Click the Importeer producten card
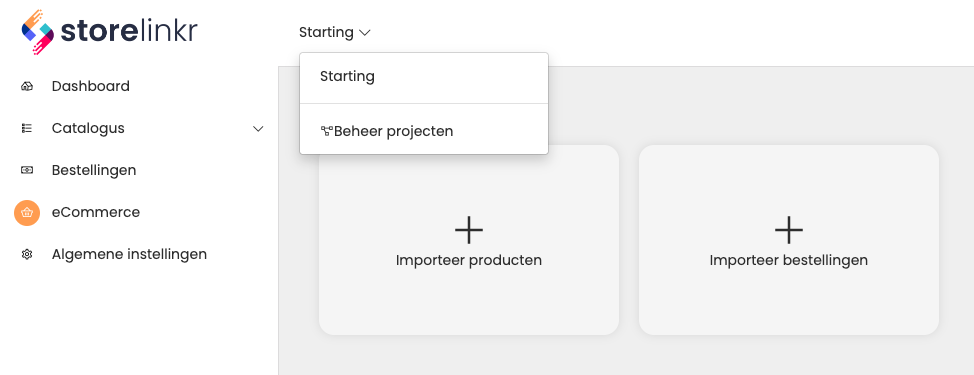The height and width of the screenshot is (375, 974). (469, 240)
